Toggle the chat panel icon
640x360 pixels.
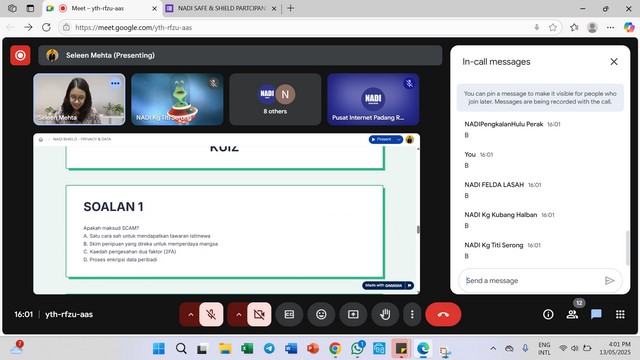point(596,314)
